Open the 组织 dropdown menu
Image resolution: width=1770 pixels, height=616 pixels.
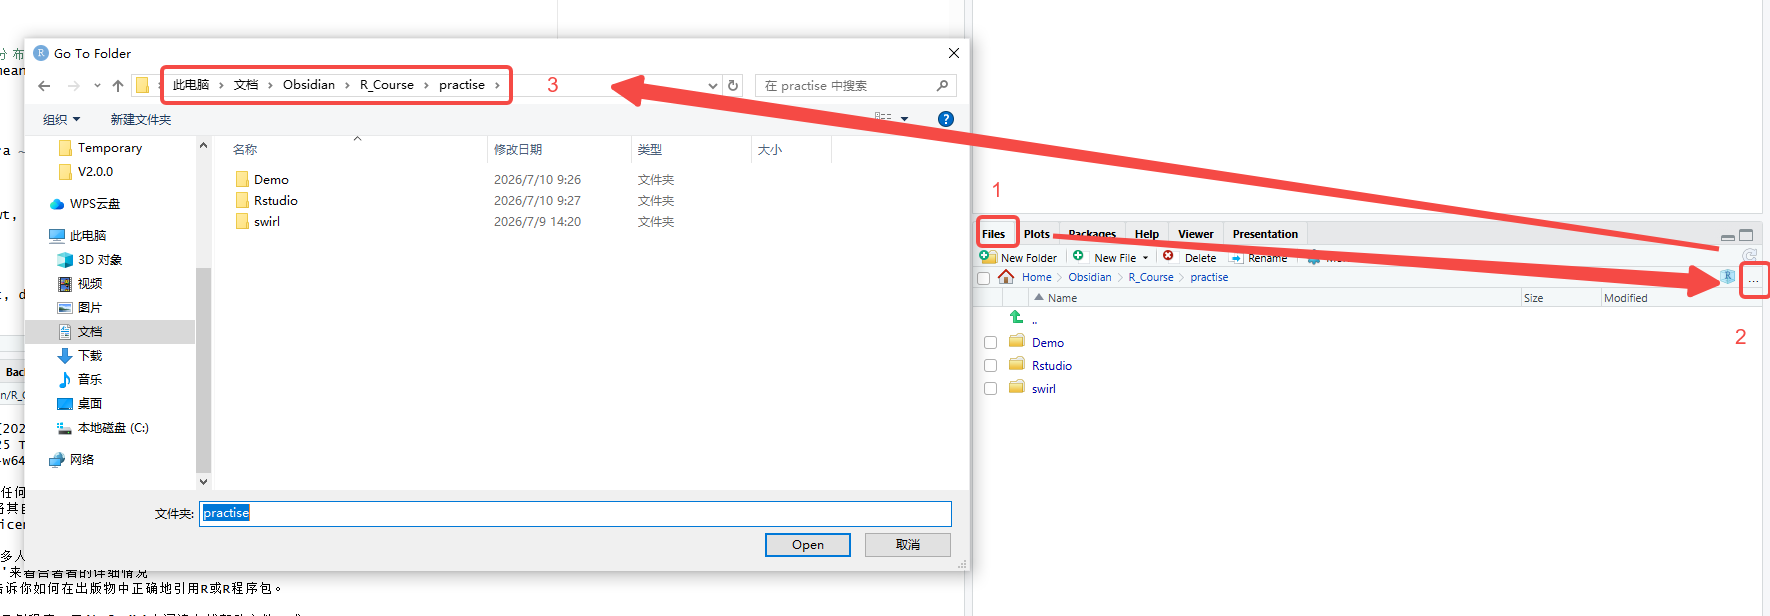(61, 119)
